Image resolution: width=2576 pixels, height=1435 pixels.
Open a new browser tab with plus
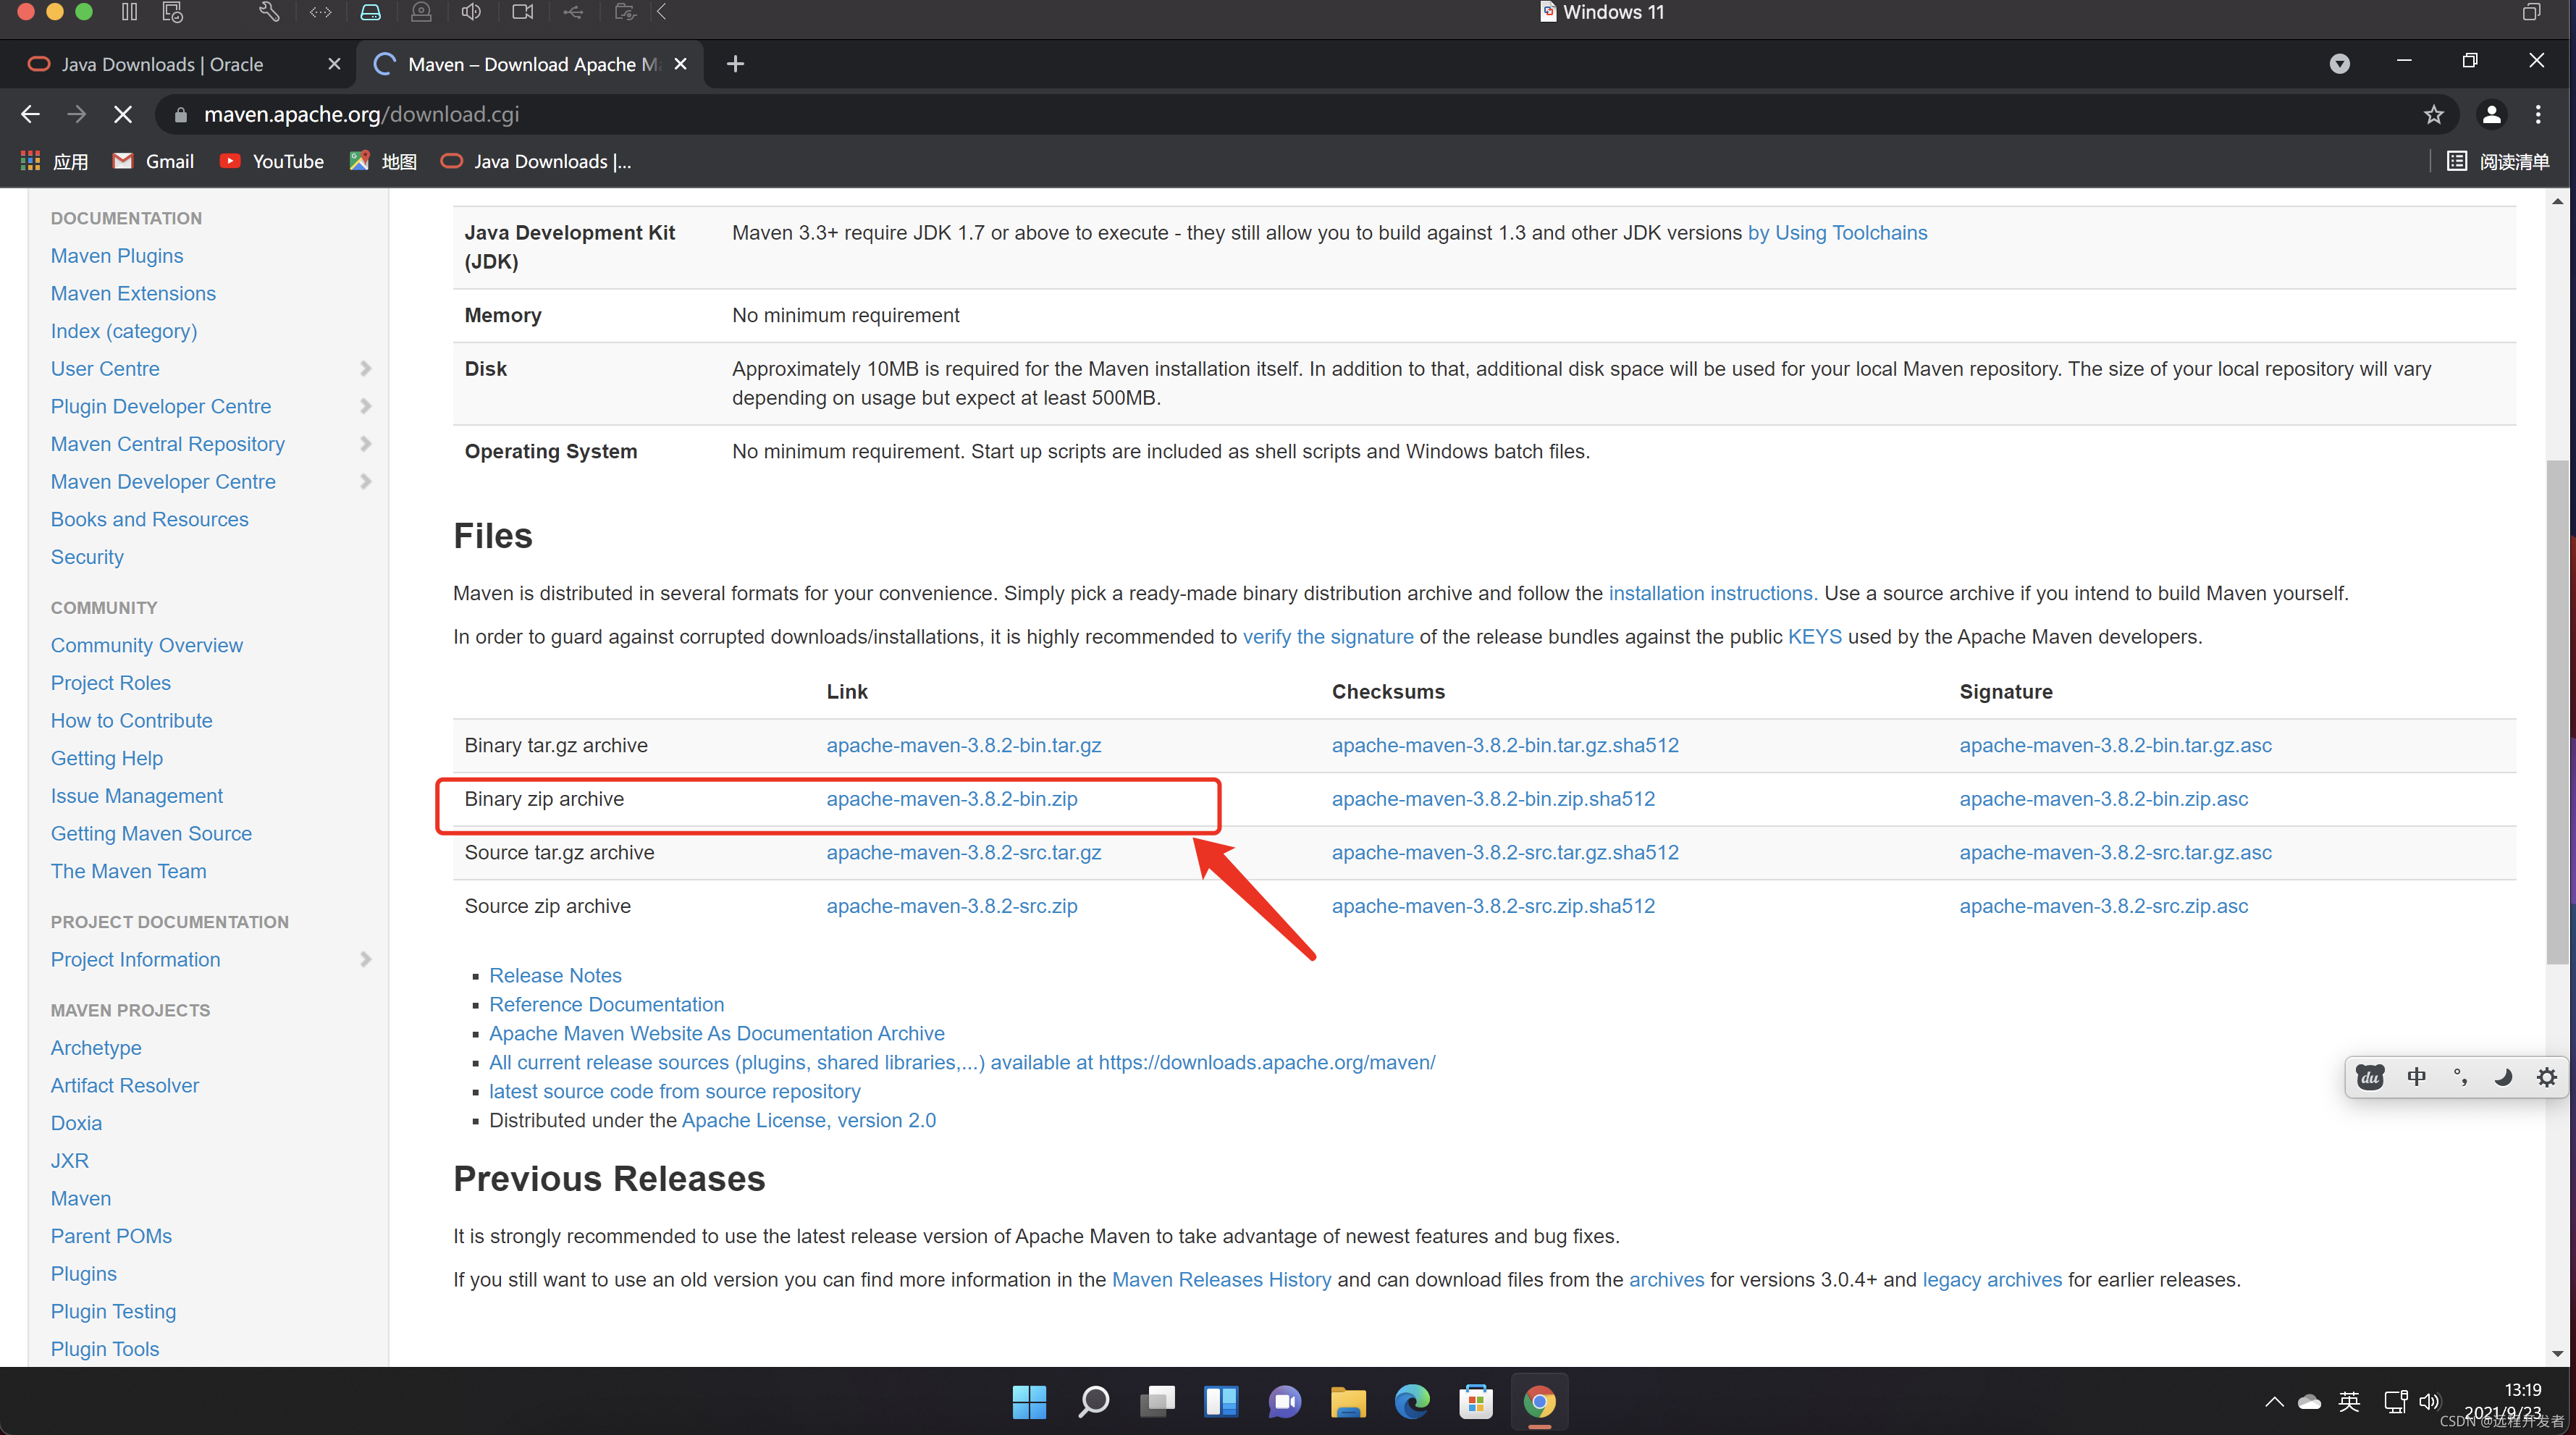pos(735,64)
